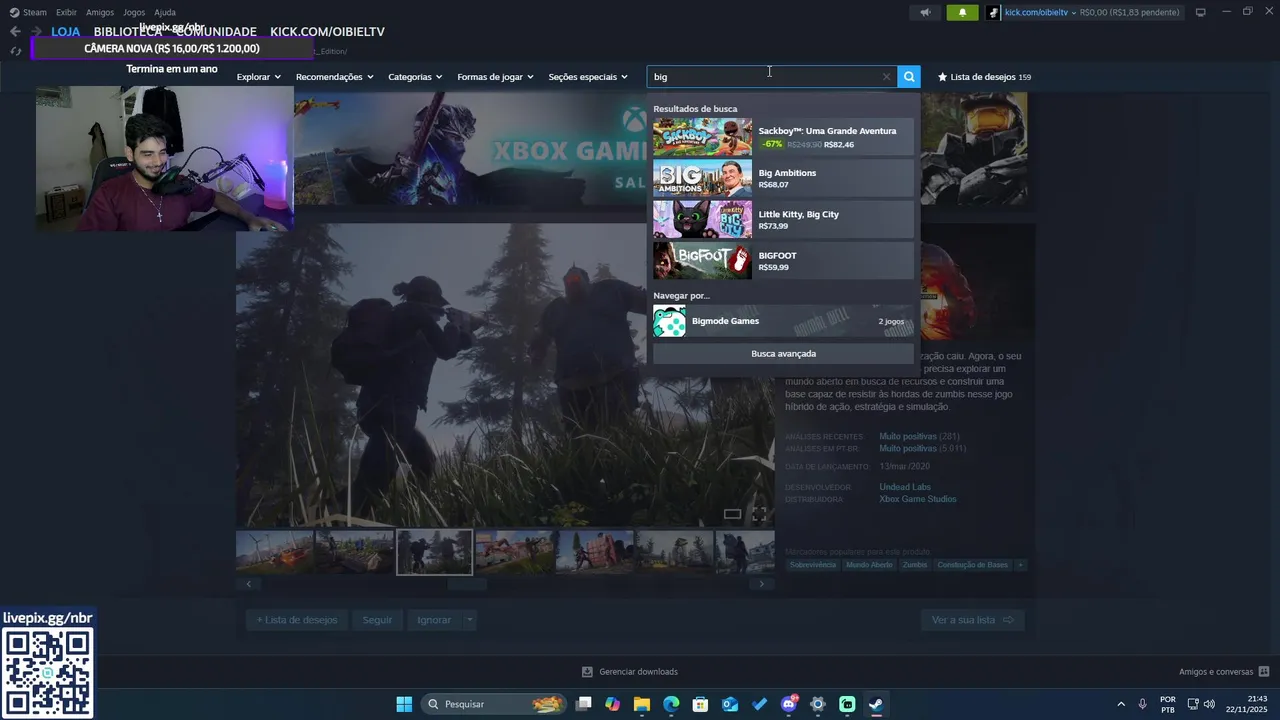The height and width of the screenshot is (720, 1280).
Task: Click the Bigmode Games logo icon
Action: click(669, 321)
